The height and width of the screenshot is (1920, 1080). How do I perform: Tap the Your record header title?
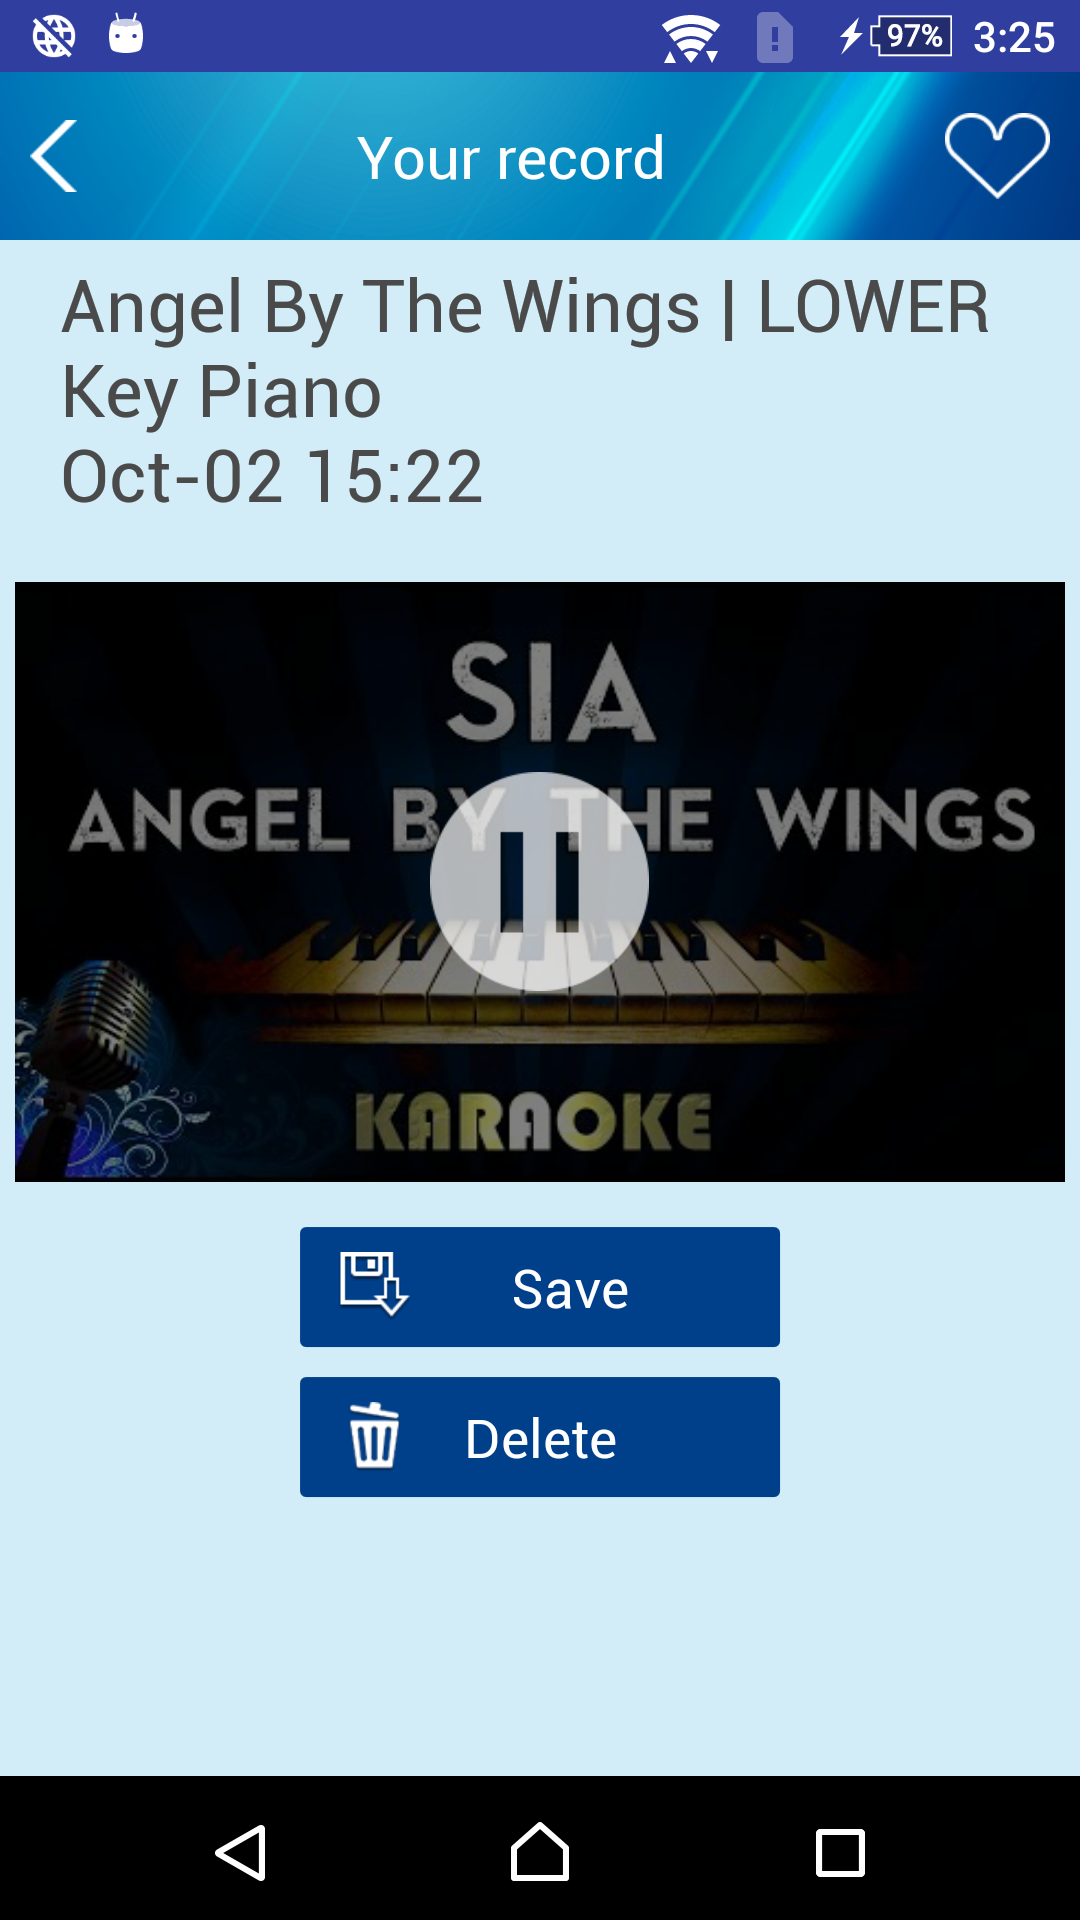511,158
